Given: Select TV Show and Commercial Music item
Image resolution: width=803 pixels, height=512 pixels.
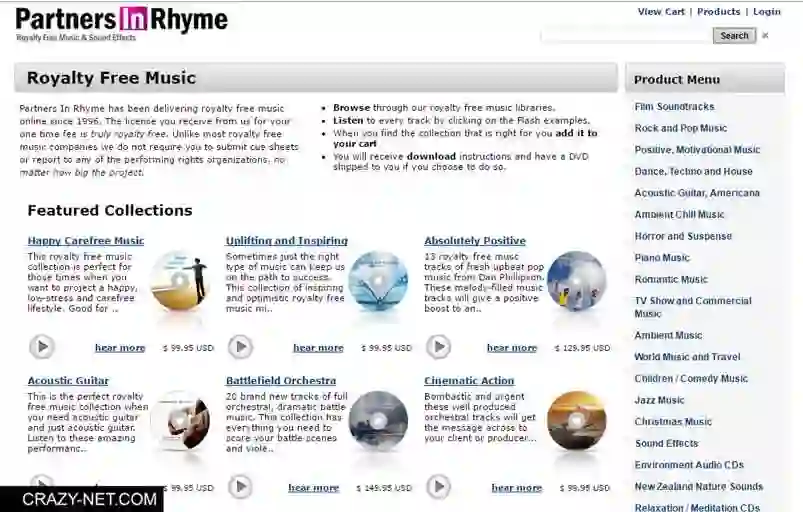Looking at the screenshot, I should 693,307.
